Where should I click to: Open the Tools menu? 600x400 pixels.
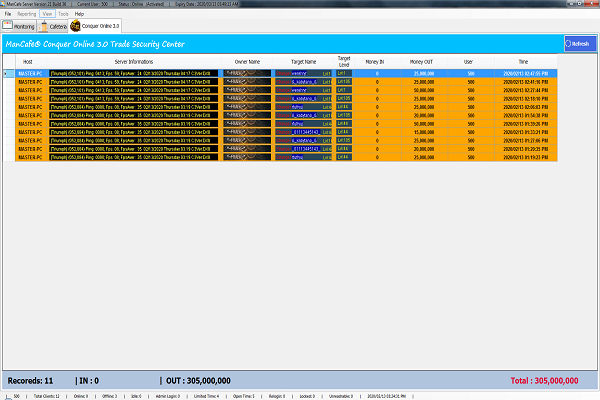coord(63,14)
